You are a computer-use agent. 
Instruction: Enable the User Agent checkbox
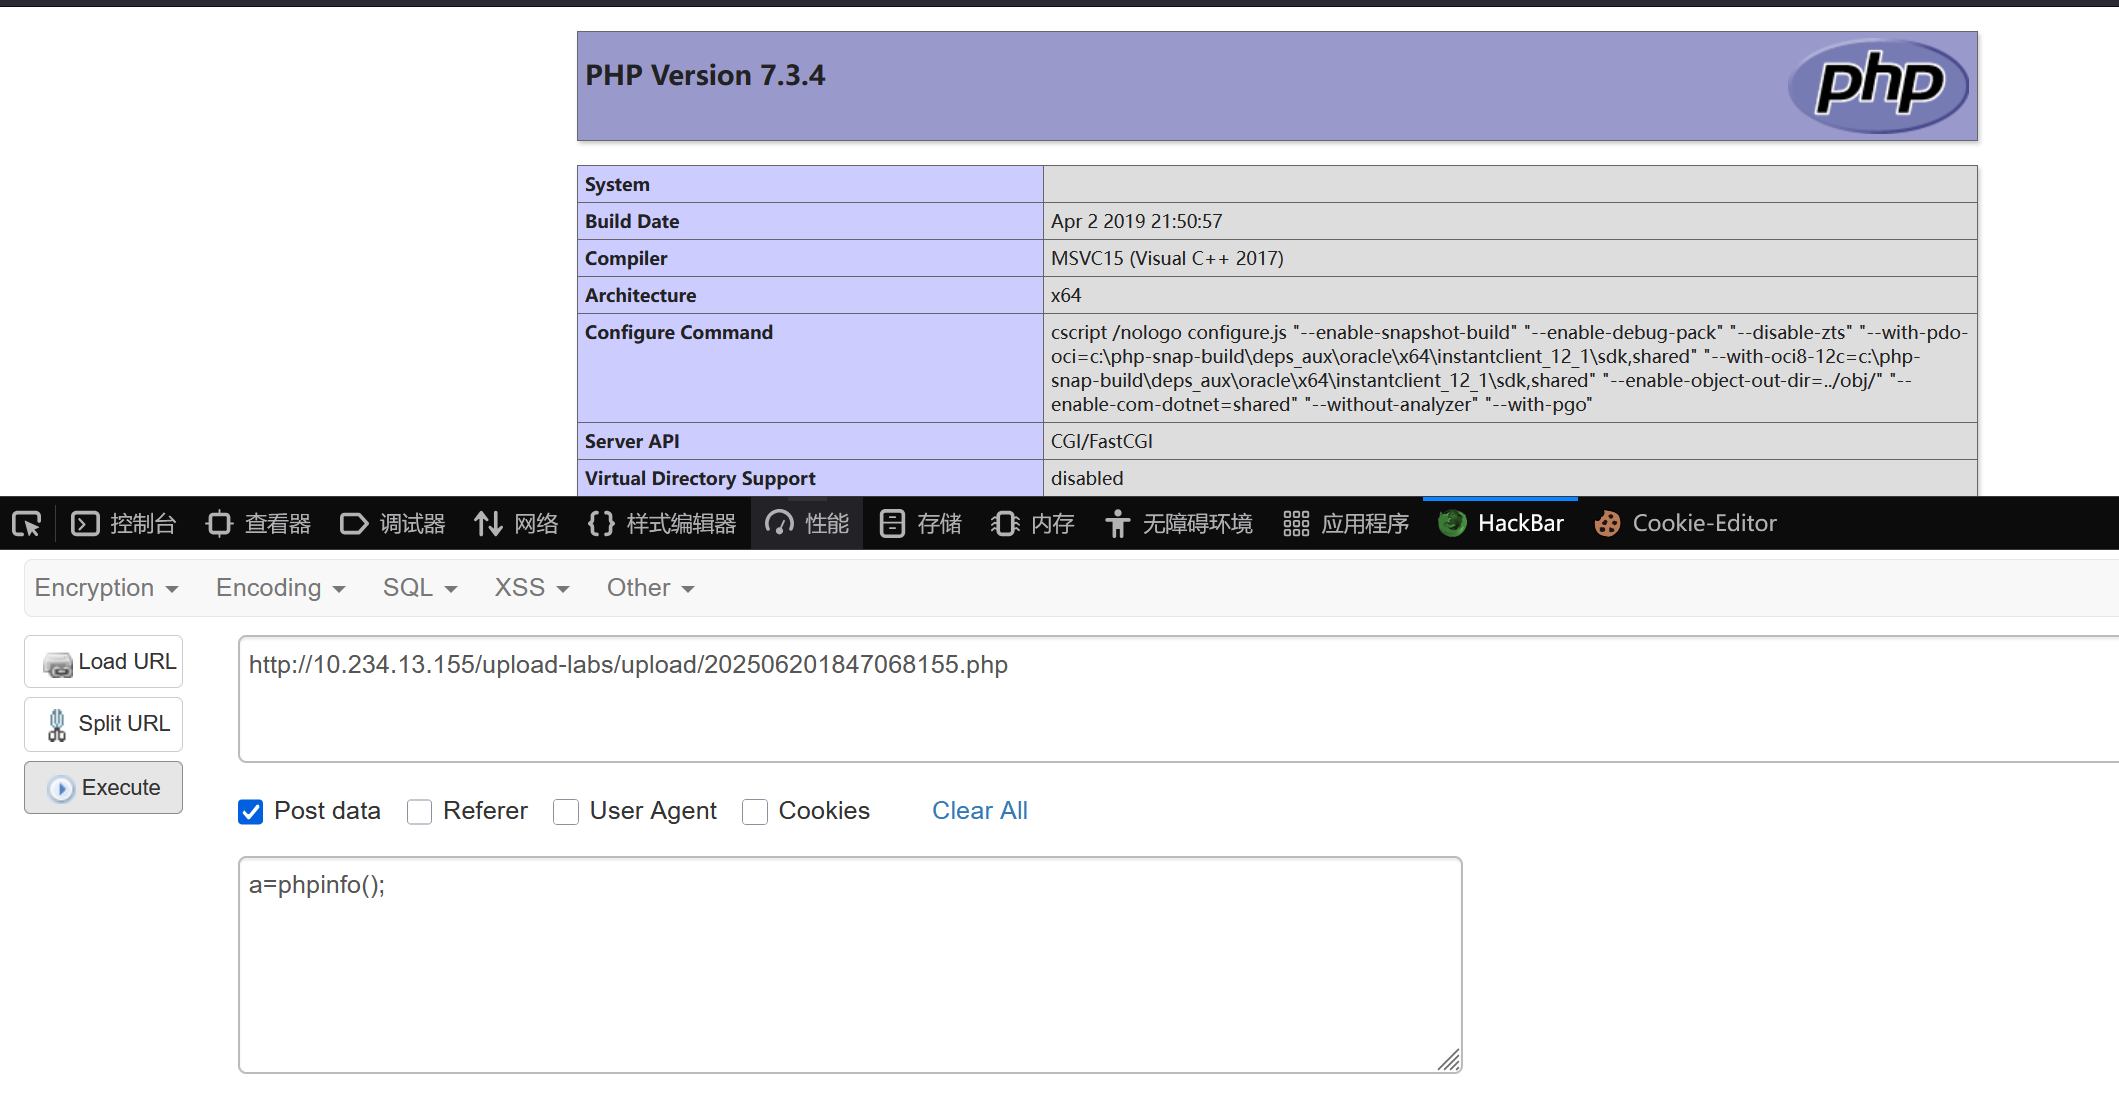(x=566, y=812)
